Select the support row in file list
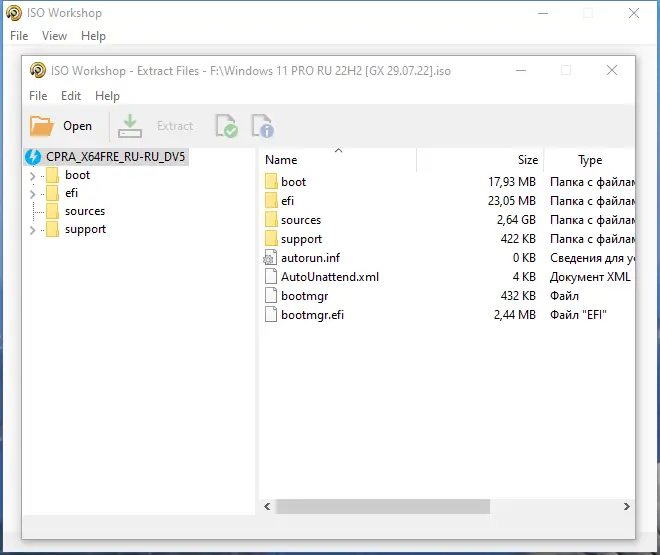The image size is (660, 555). (447, 239)
